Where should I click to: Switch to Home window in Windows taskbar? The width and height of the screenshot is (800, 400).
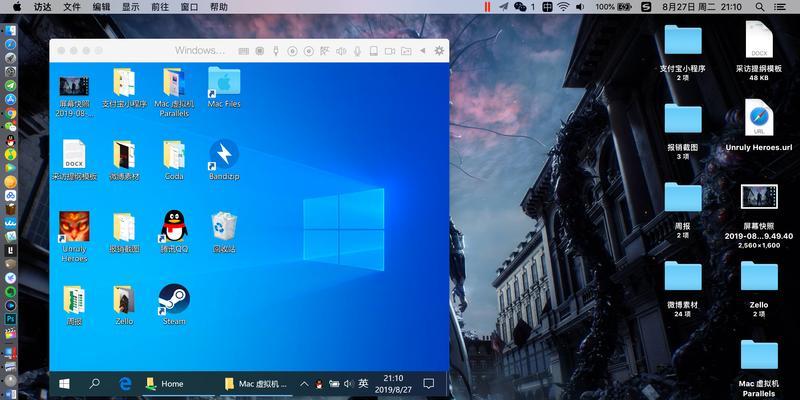[x=176, y=384]
